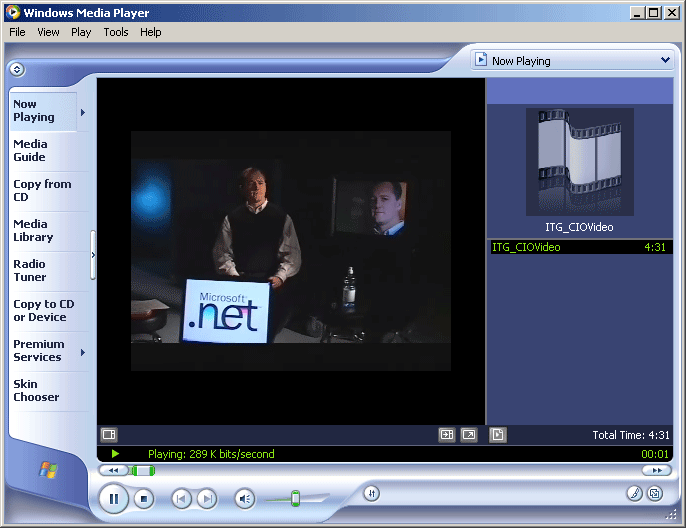686x528 pixels.
Task: Click the Previous track button
Action: pos(181,499)
